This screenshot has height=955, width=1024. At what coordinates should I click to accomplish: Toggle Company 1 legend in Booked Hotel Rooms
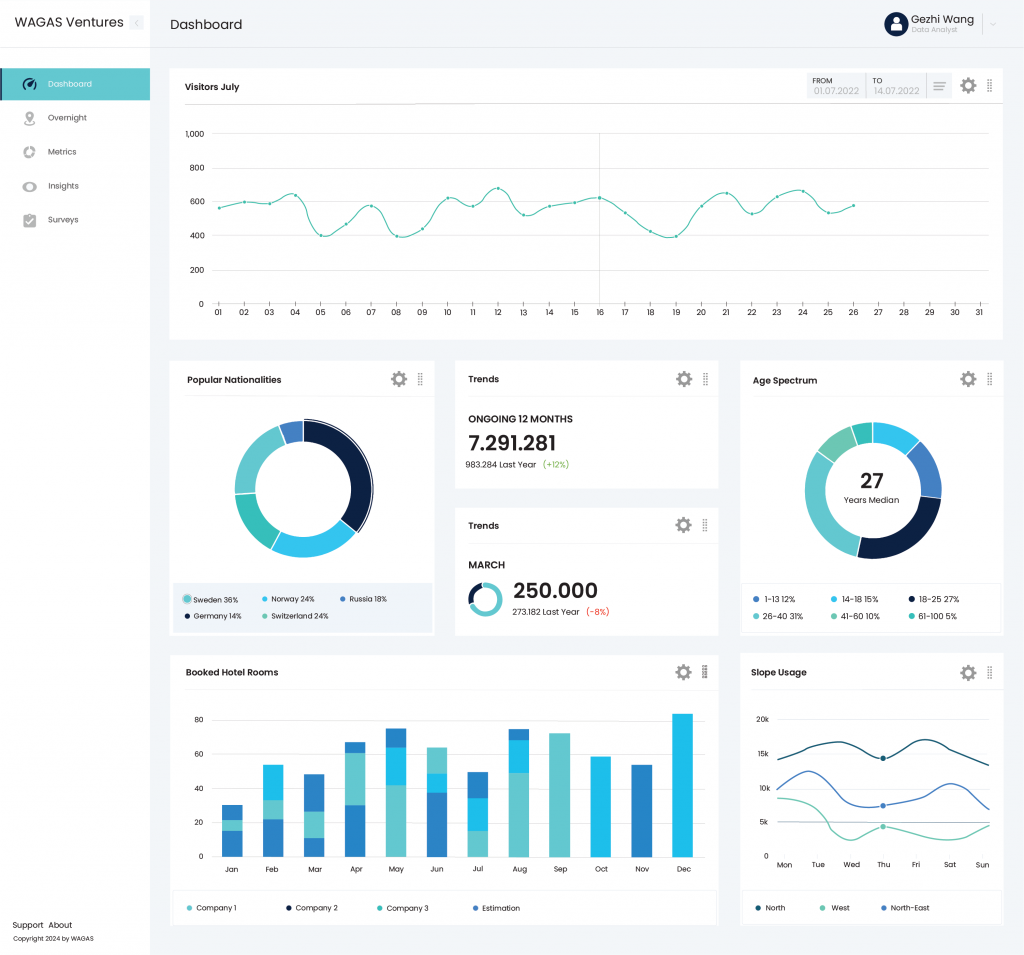pyautogui.click(x=213, y=908)
